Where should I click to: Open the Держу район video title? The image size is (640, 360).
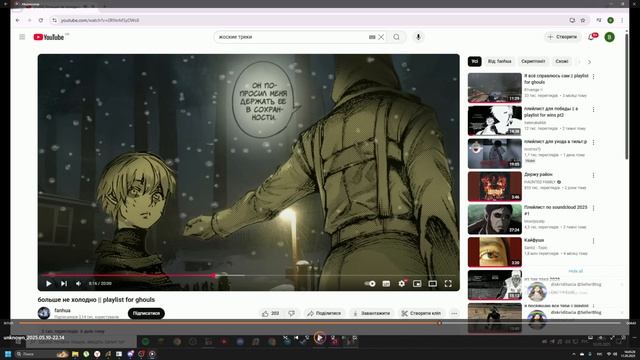[538, 174]
